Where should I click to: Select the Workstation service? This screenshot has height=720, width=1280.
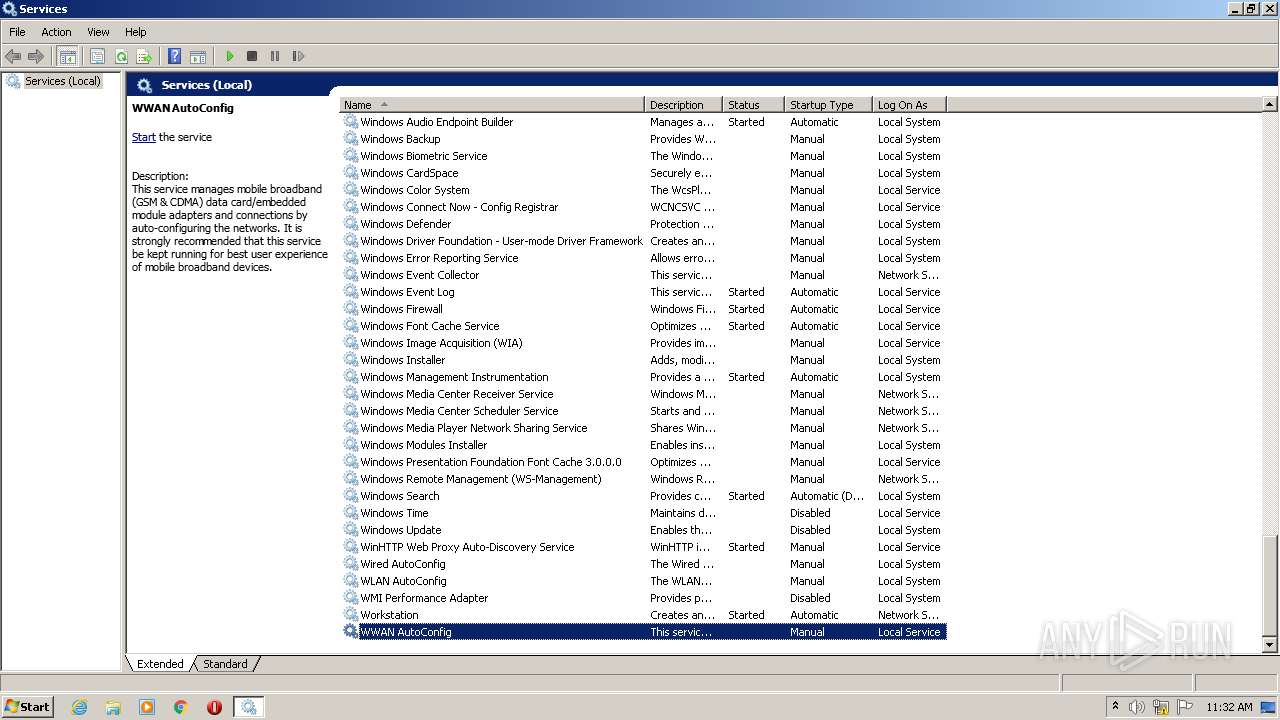coord(643,615)
